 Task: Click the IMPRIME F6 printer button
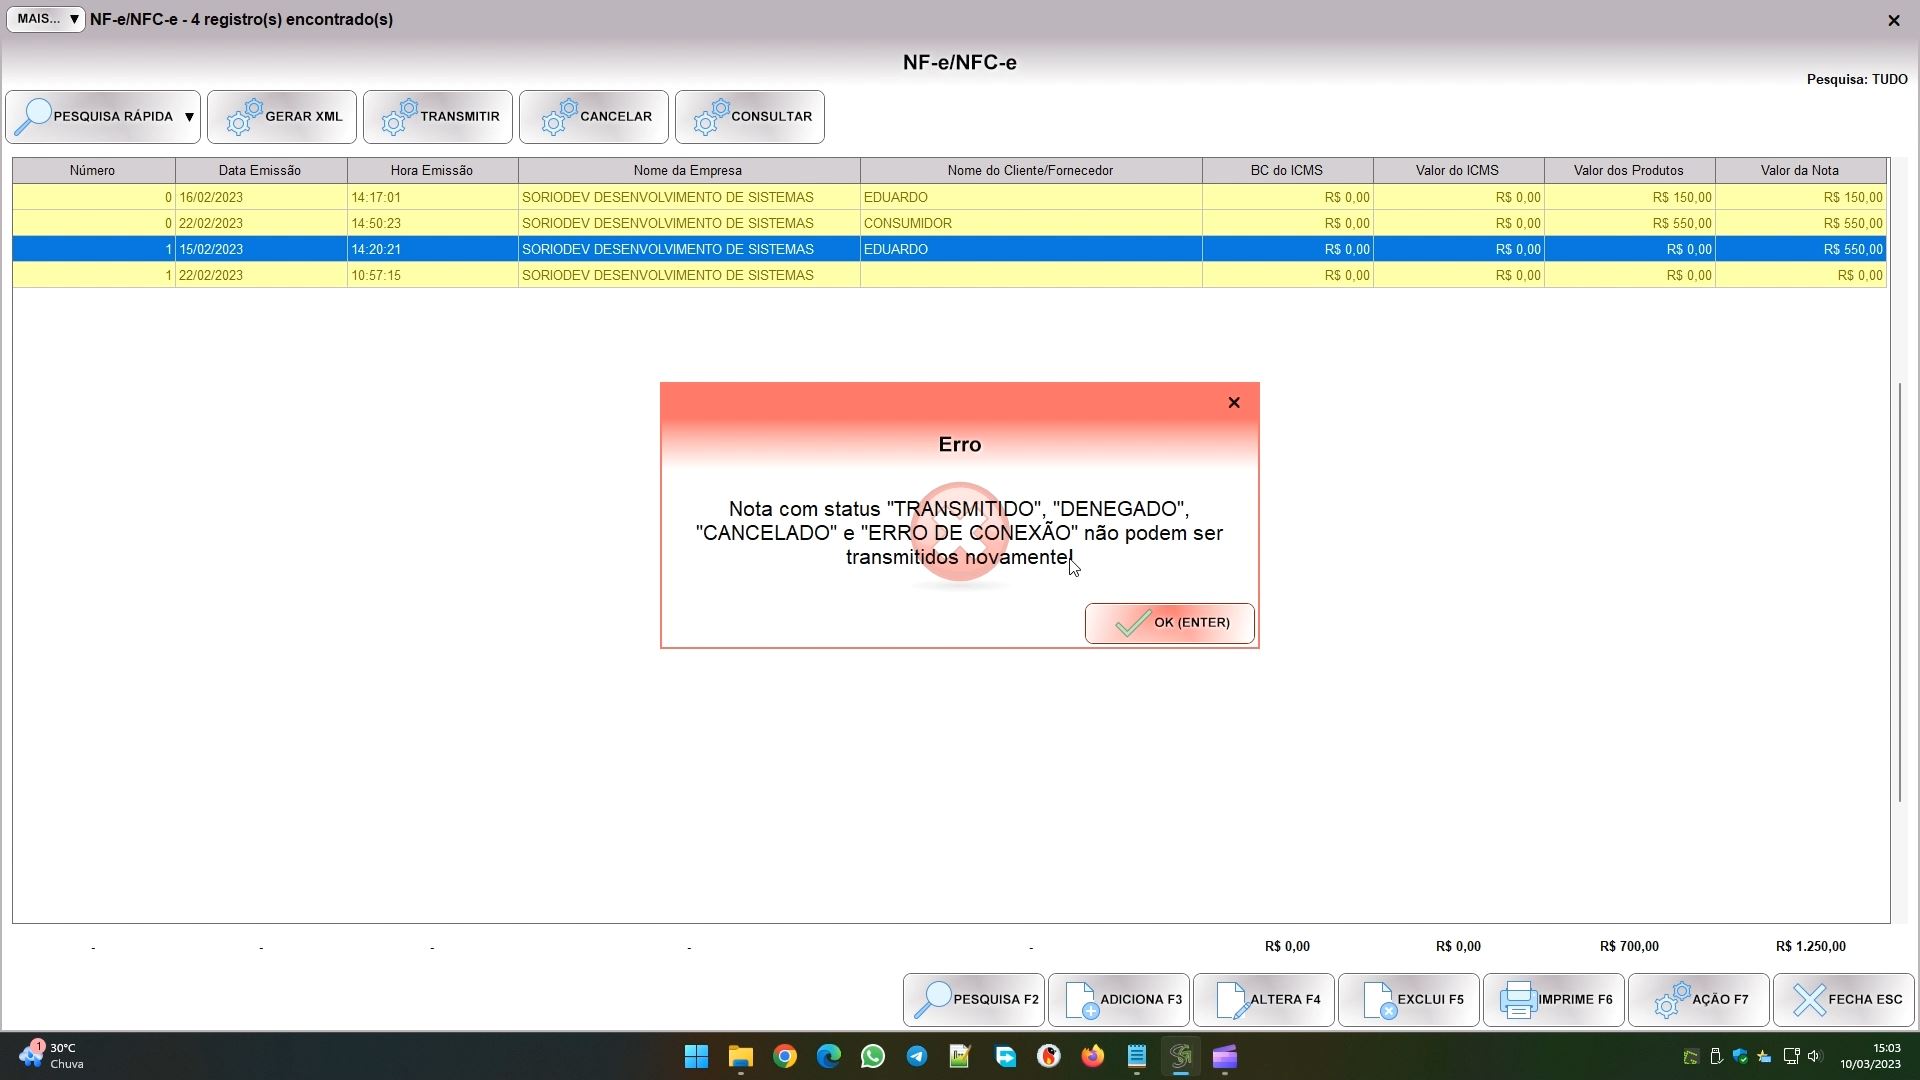(1553, 1000)
